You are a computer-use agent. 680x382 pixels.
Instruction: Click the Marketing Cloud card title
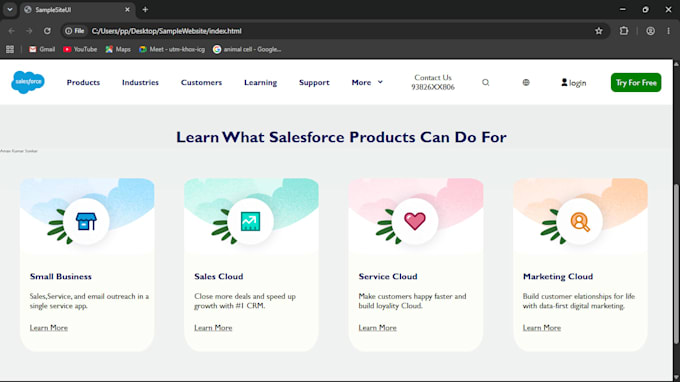tap(558, 276)
